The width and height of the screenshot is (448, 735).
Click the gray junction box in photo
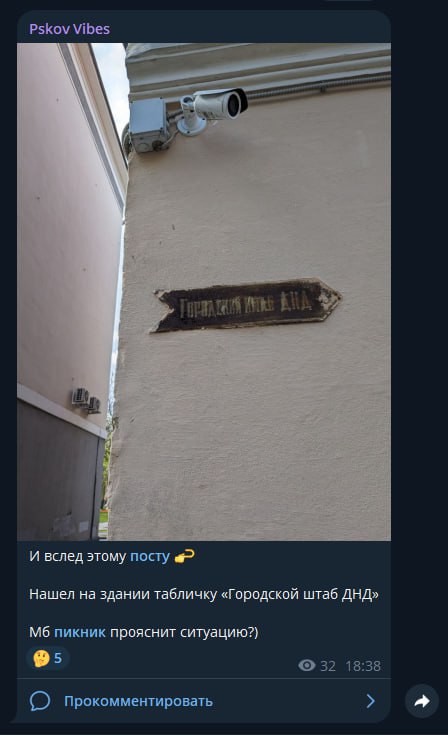(x=148, y=125)
